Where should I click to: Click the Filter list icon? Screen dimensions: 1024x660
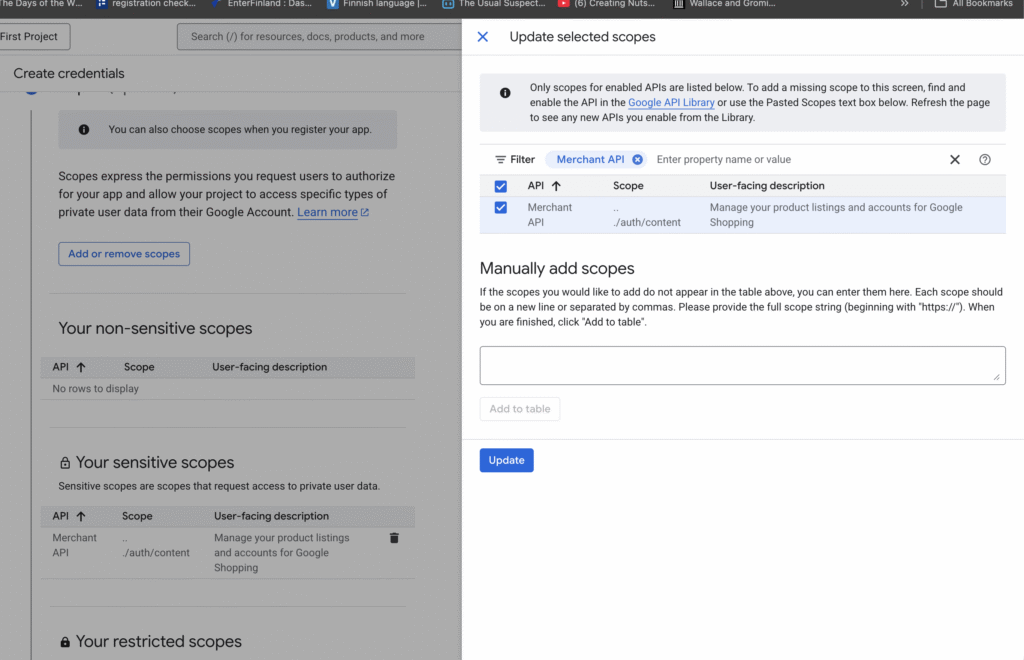[x=501, y=160]
